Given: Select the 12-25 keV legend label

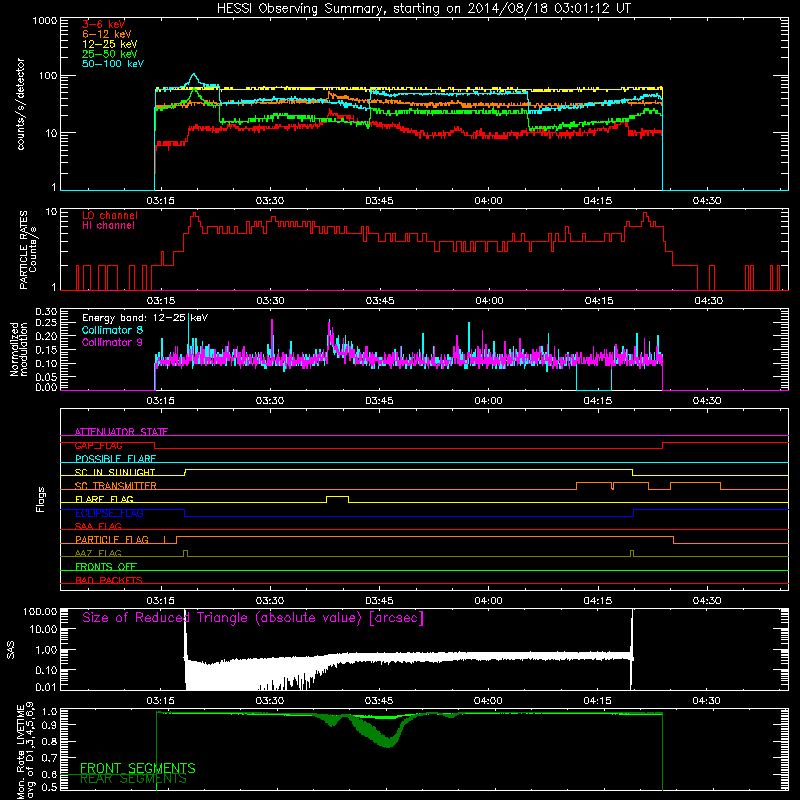Looking at the screenshot, I should (x=110, y=44).
